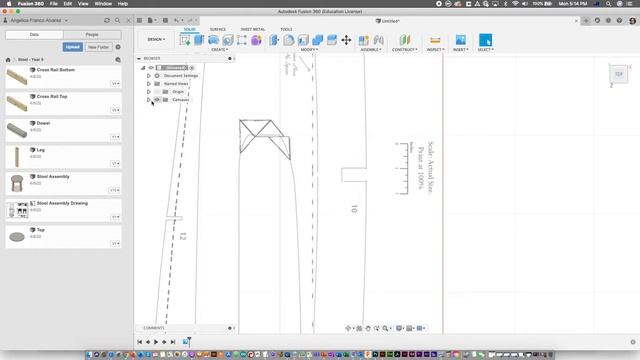Screen dimensions: 640x360
Task: Search in the data panel
Action: tap(118, 20)
